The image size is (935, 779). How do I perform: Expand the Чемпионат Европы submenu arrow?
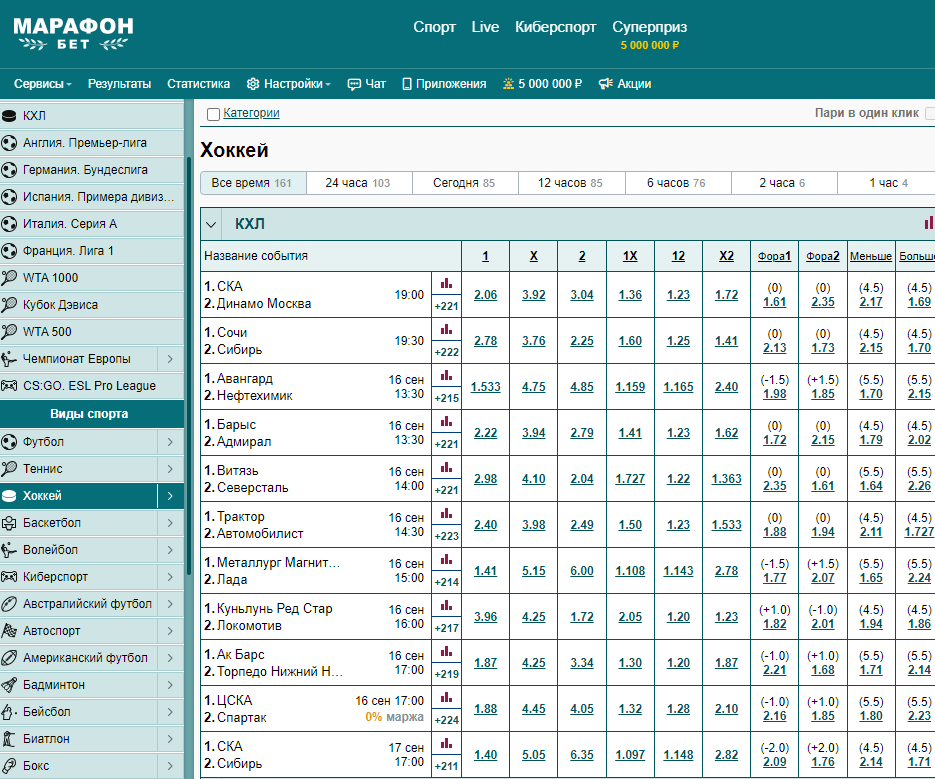[171, 358]
